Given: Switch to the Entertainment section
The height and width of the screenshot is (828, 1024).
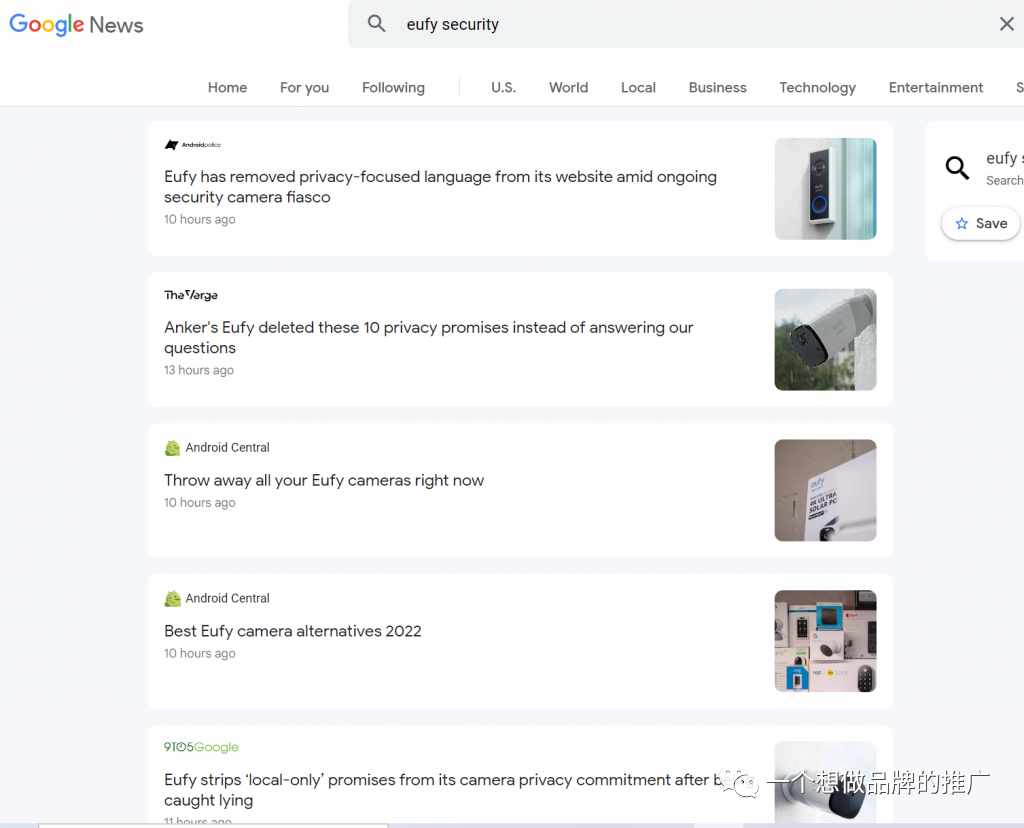Looking at the screenshot, I should pyautogui.click(x=936, y=88).
